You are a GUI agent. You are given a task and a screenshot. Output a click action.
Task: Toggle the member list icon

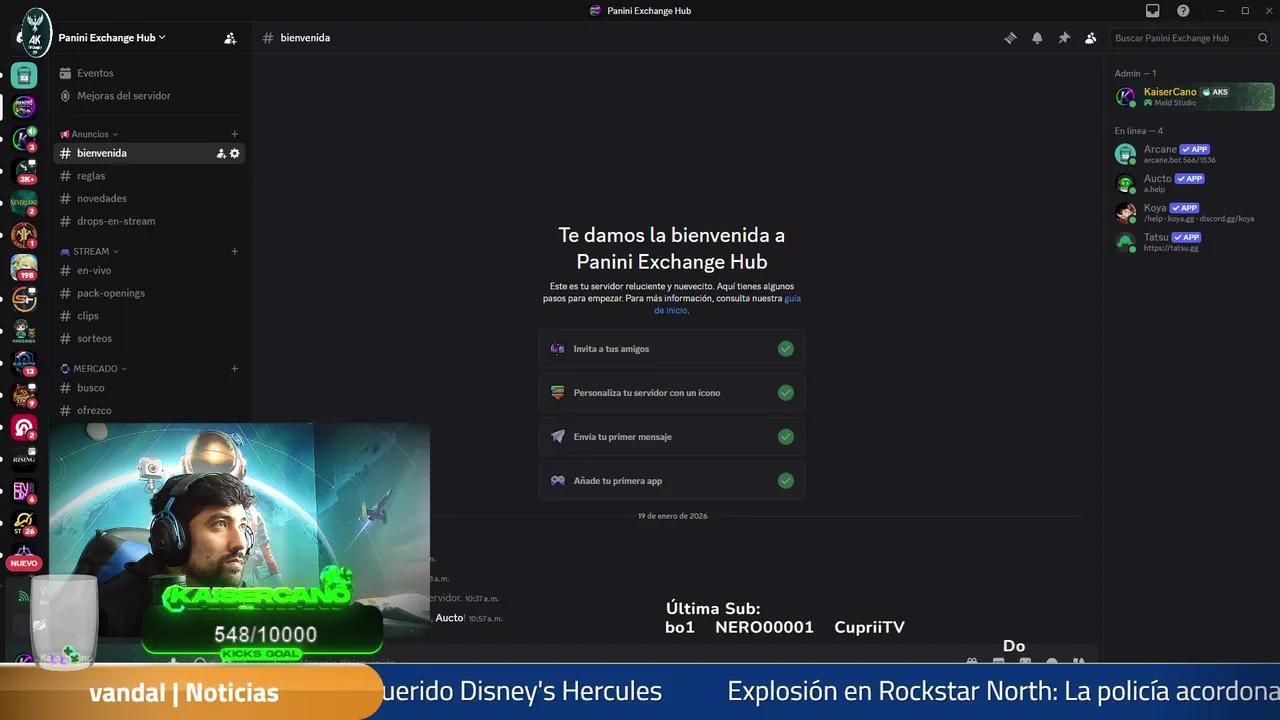(1091, 38)
